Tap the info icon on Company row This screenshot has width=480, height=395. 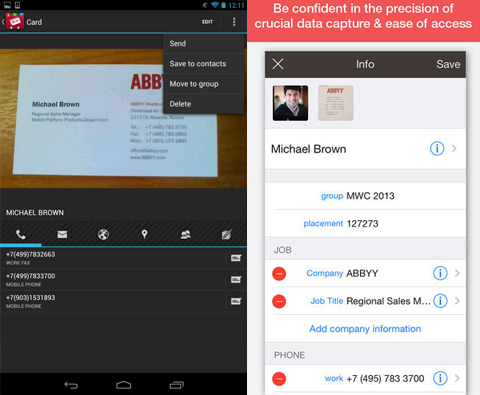(x=440, y=273)
